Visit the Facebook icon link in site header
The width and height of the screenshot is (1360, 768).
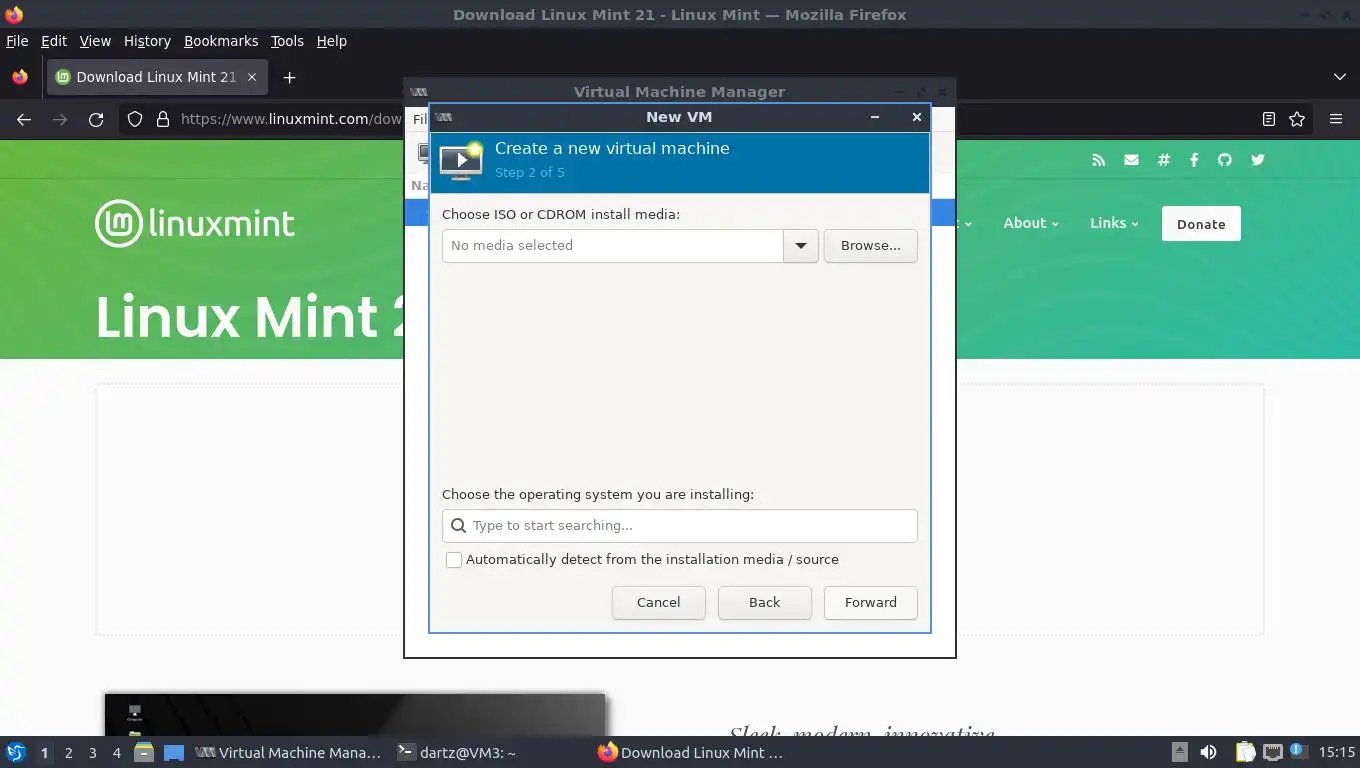click(1194, 160)
